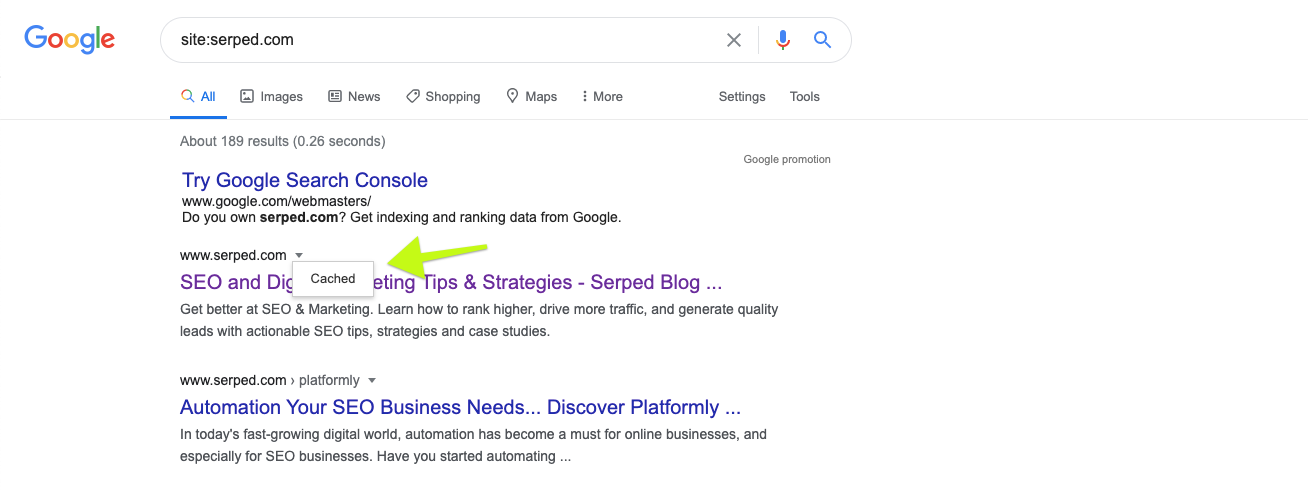The width and height of the screenshot is (1308, 490).
Task: Expand the arrow beside www.serped.com › platformly
Action: 372,381
